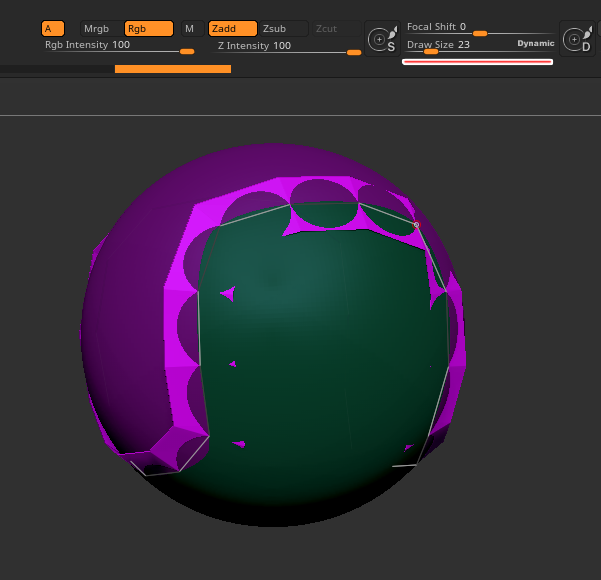Screen dimensions: 601x580
Task: Click the teal center area of the sphere
Action: click(x=320, y=340)
